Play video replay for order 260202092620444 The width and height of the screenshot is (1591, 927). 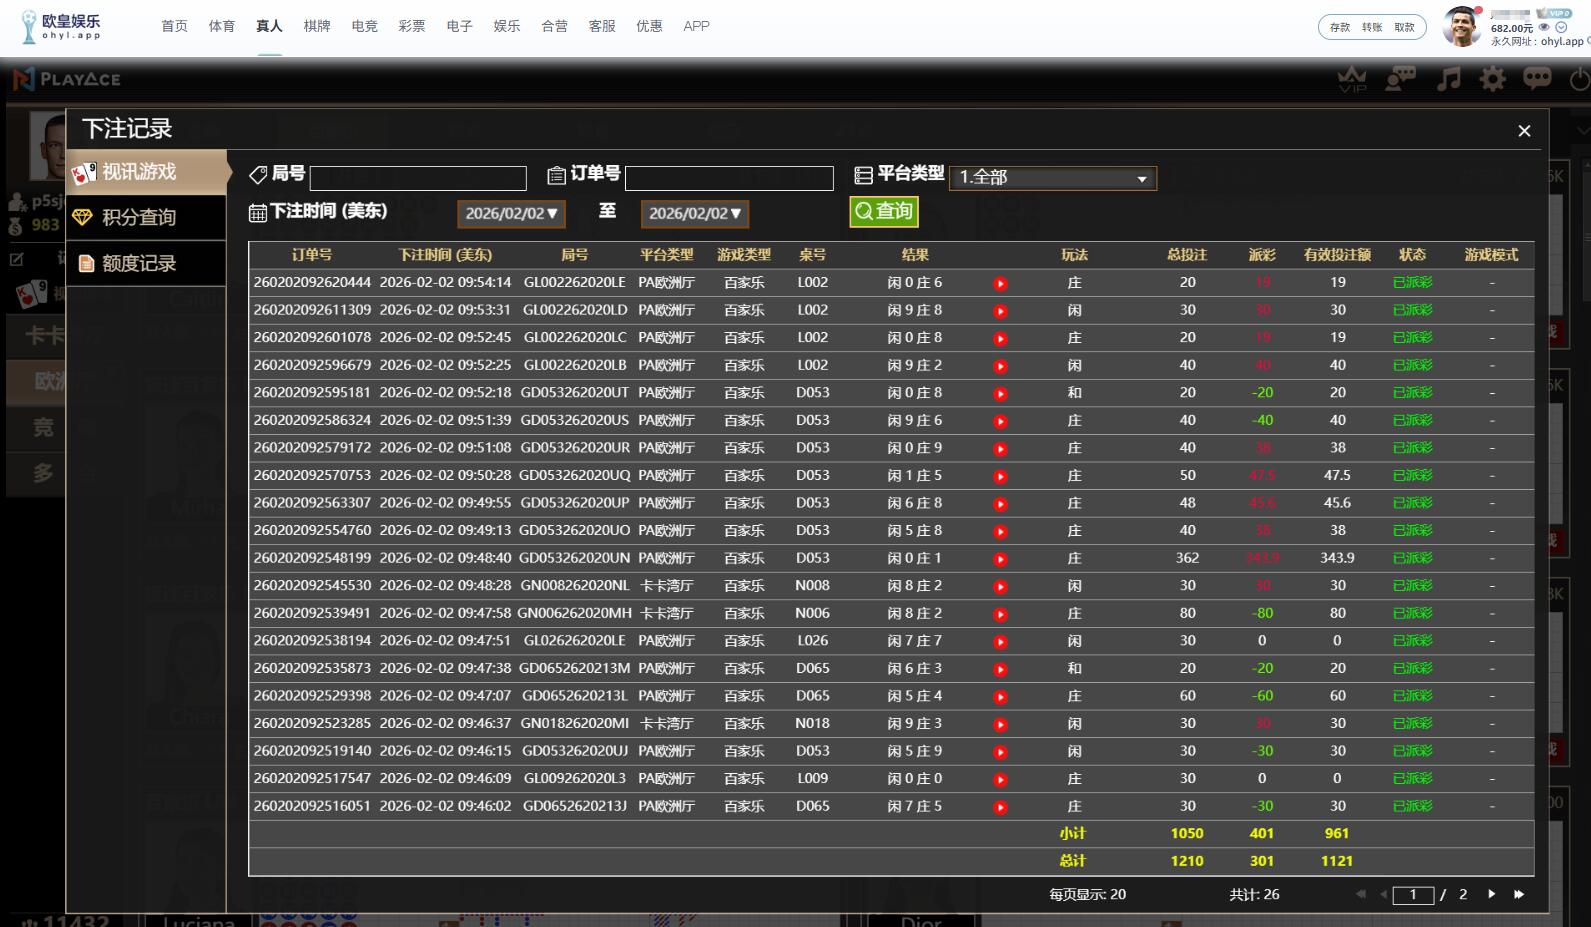(x=1000, y=284)
